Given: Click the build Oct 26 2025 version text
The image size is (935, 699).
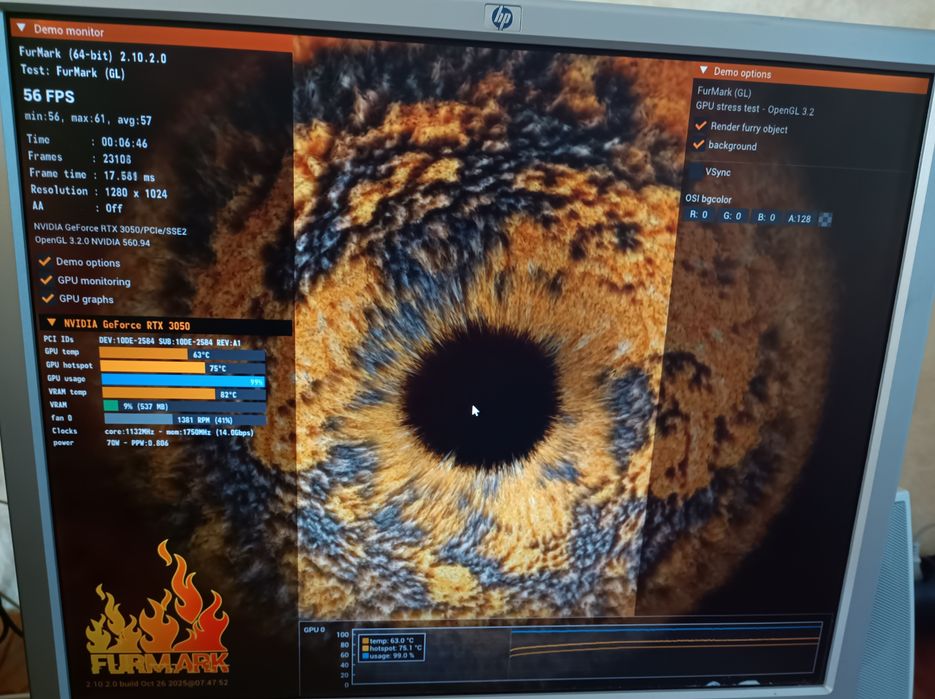Looking at the screenshot, I should pyautogui.click(x=157, y=683).
